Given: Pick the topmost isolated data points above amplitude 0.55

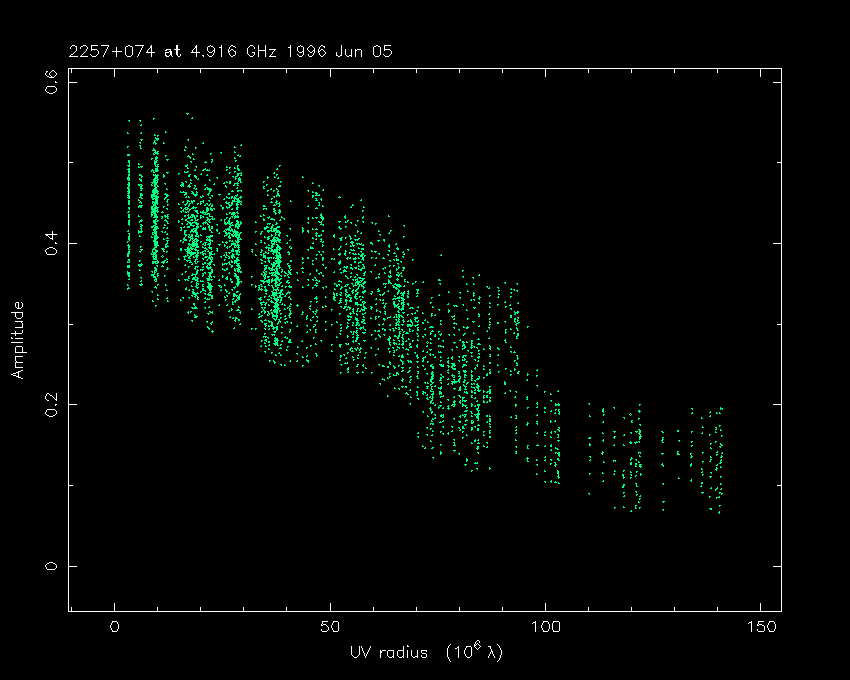Looking at the screenshot, I should (x=189, y=116).
